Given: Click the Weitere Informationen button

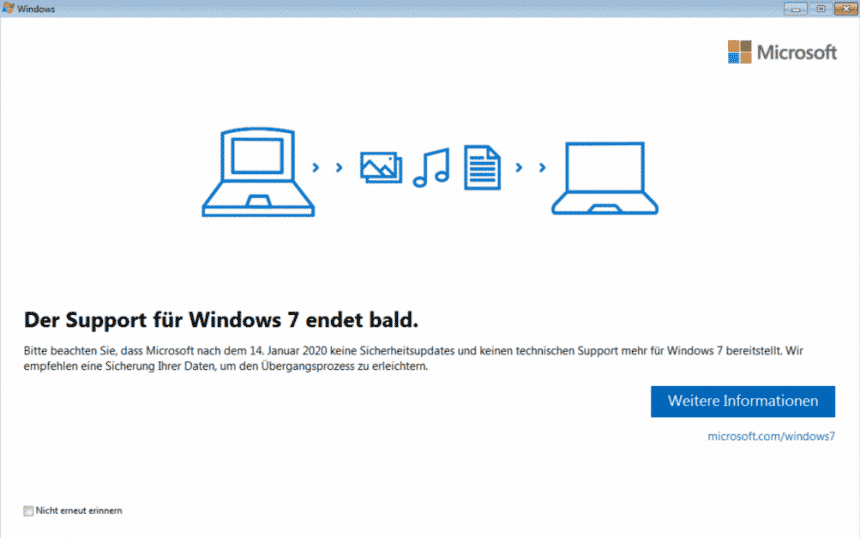Looking at the screenshot, I should pyautogui.click(x=743, y=401).
